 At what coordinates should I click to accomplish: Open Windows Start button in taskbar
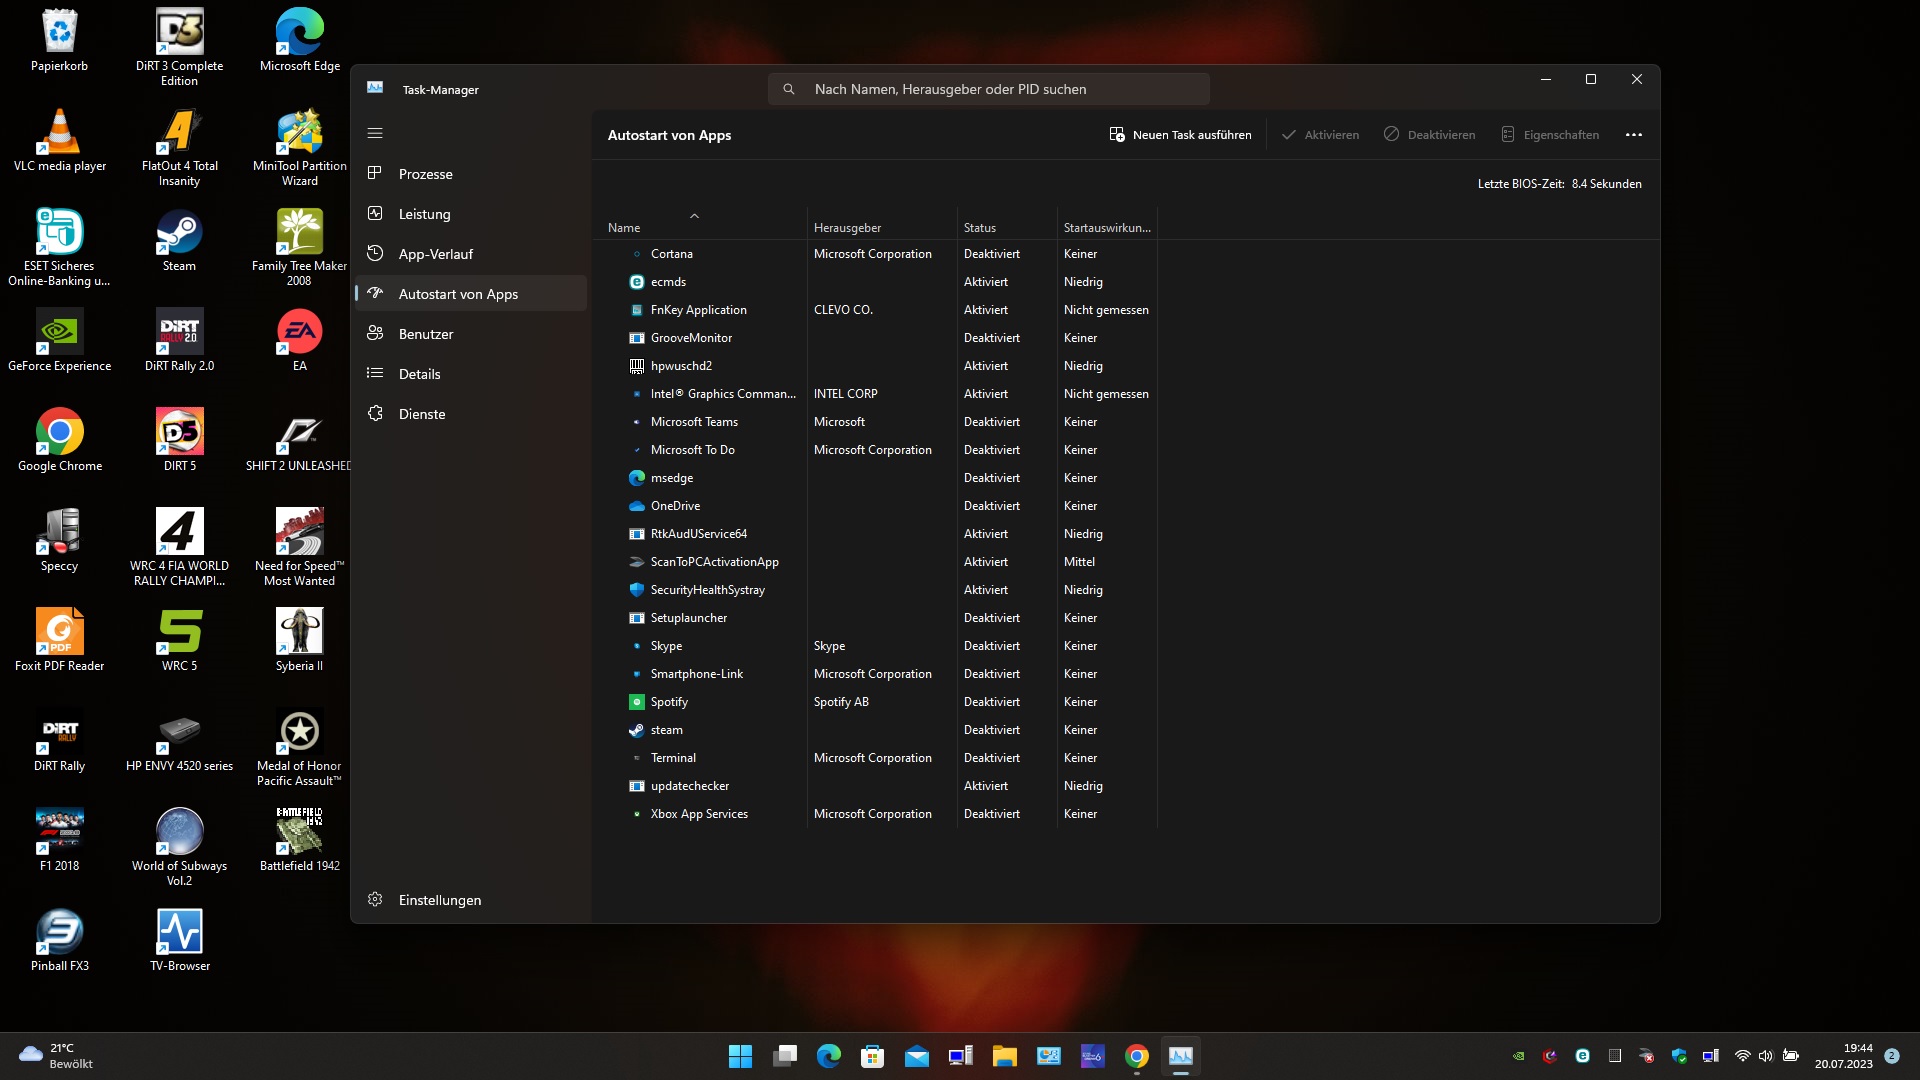(x=740, y=1056)
